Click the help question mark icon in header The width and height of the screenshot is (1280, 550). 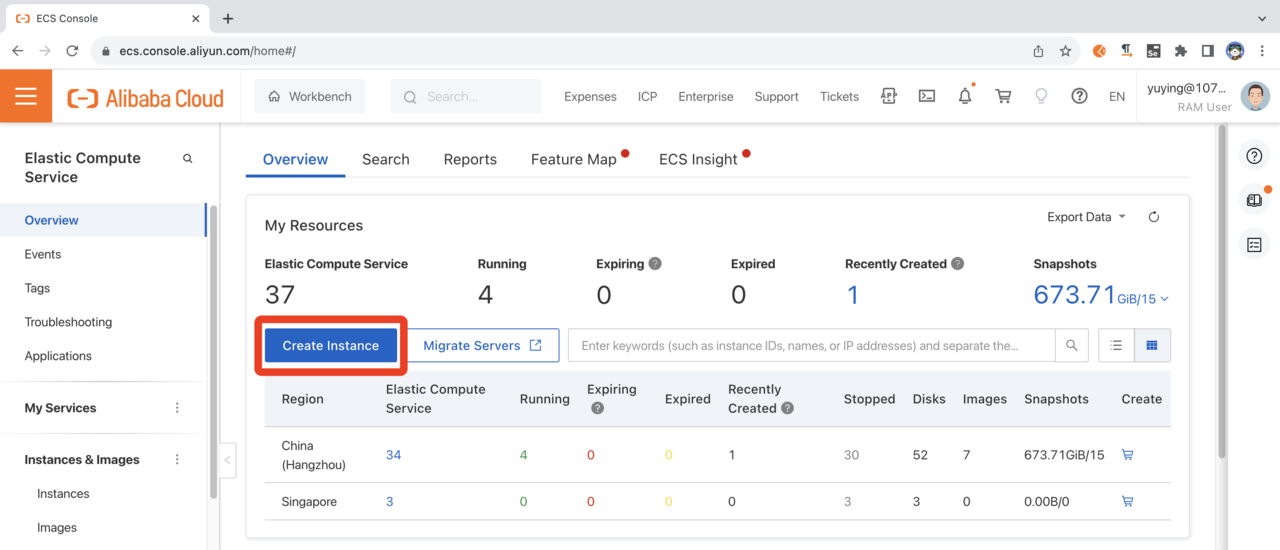(x=1079, y=97)
